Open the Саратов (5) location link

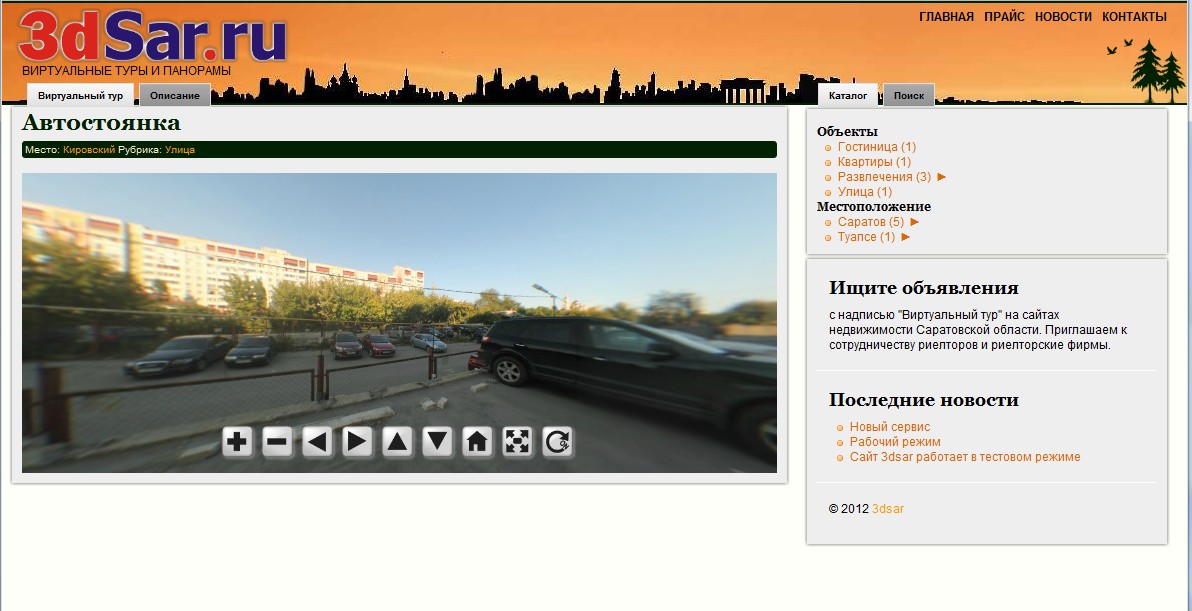pos(870,222)
